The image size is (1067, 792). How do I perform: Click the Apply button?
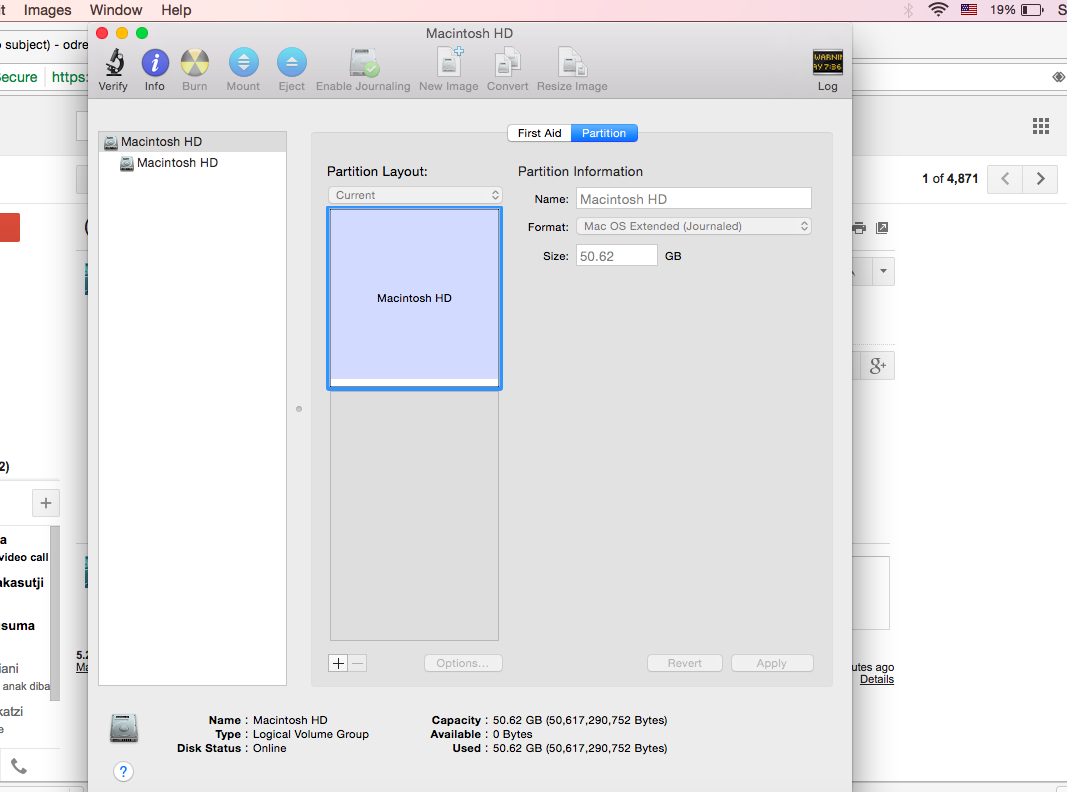[x=772, y=663]
